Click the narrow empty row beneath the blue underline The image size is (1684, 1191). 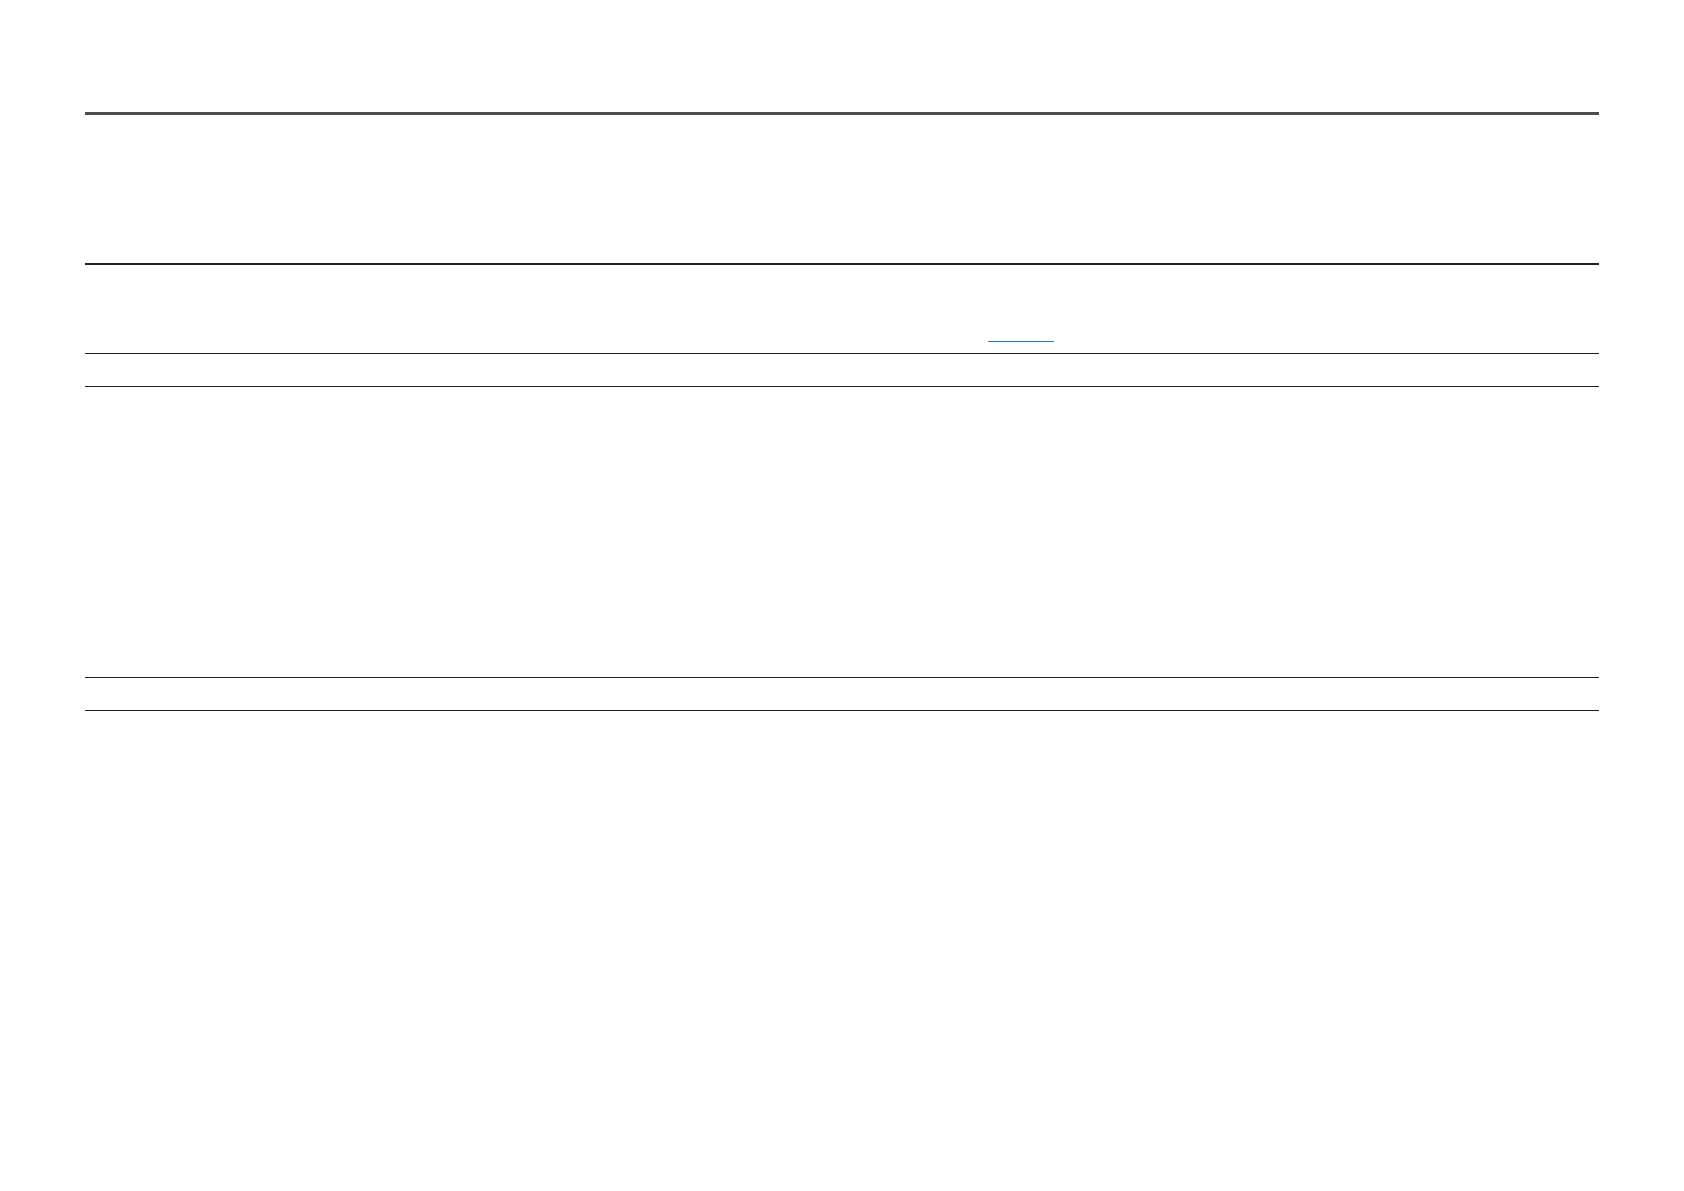(x=841, y=370)
